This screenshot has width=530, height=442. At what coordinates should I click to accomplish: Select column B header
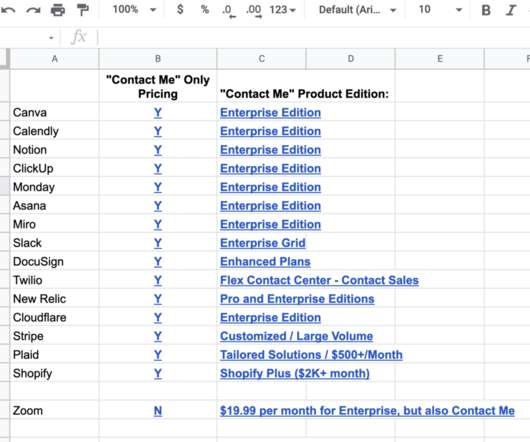tap(158, 59)
